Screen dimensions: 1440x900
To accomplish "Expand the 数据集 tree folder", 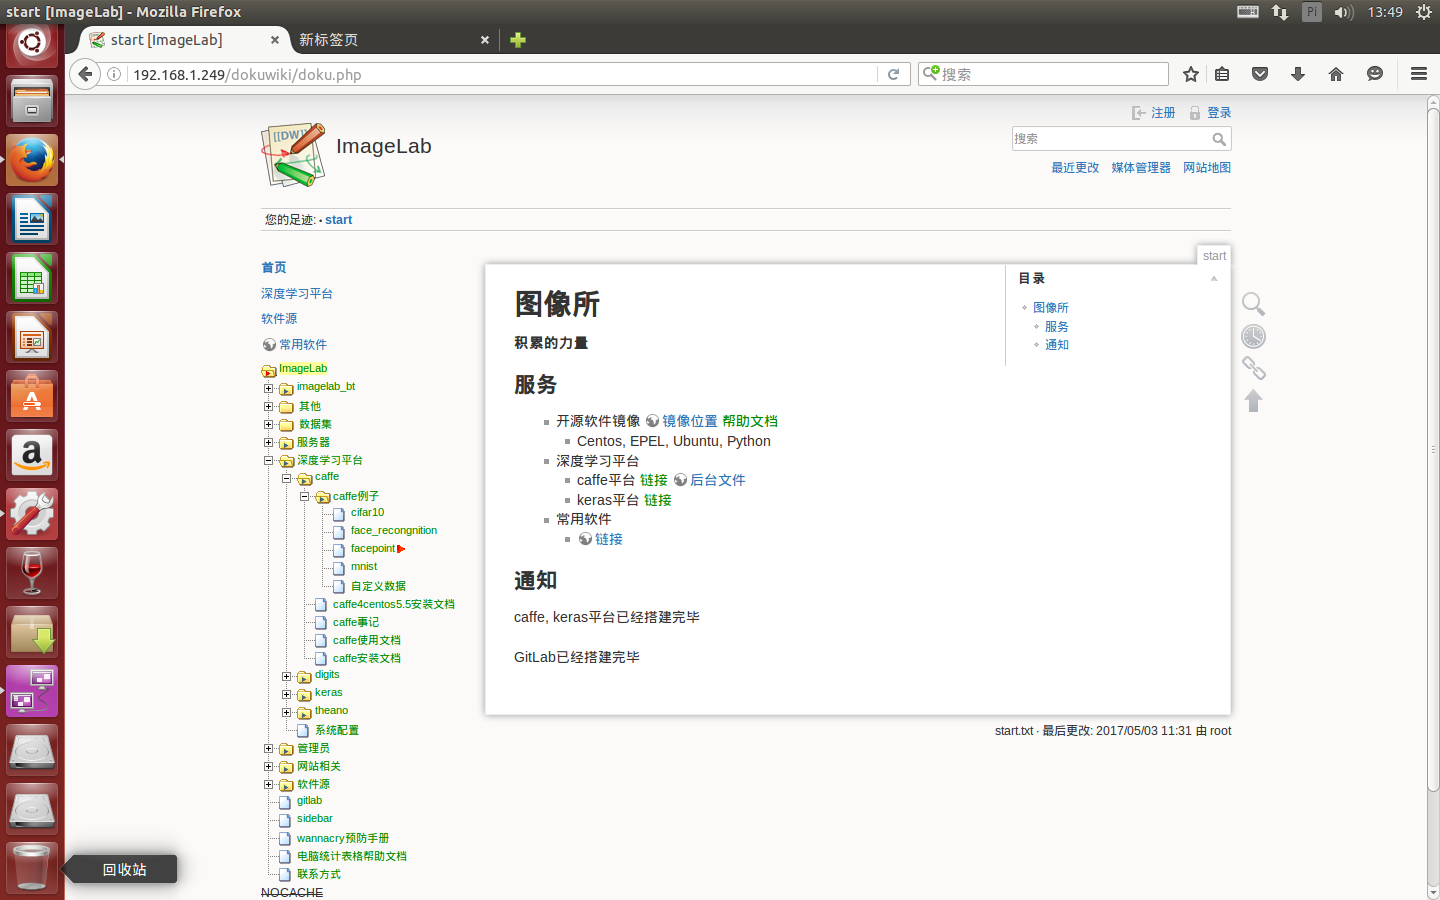I will pos(268,424).
